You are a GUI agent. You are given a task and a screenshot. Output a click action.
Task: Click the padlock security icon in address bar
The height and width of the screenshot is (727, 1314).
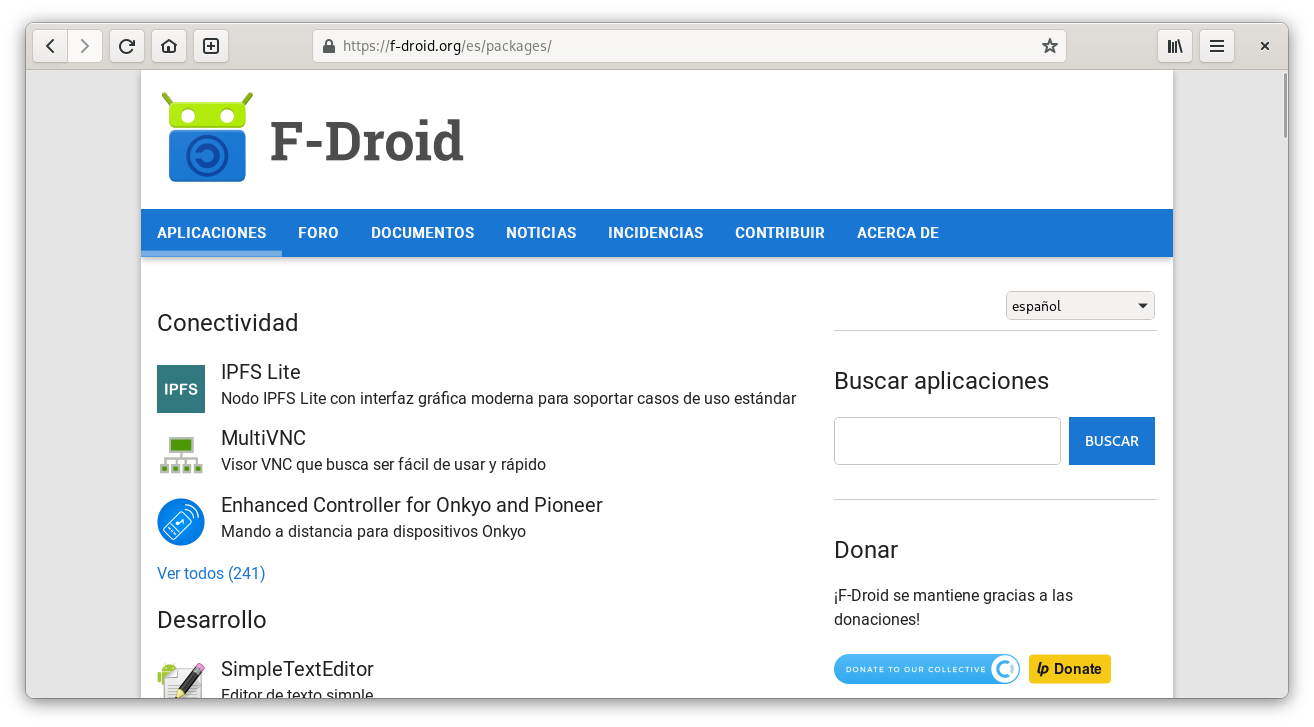[x=329, y=46]
